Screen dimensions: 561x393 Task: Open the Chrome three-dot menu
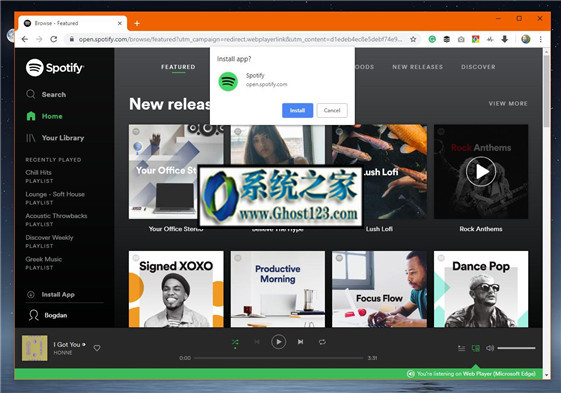coord(541,39)
